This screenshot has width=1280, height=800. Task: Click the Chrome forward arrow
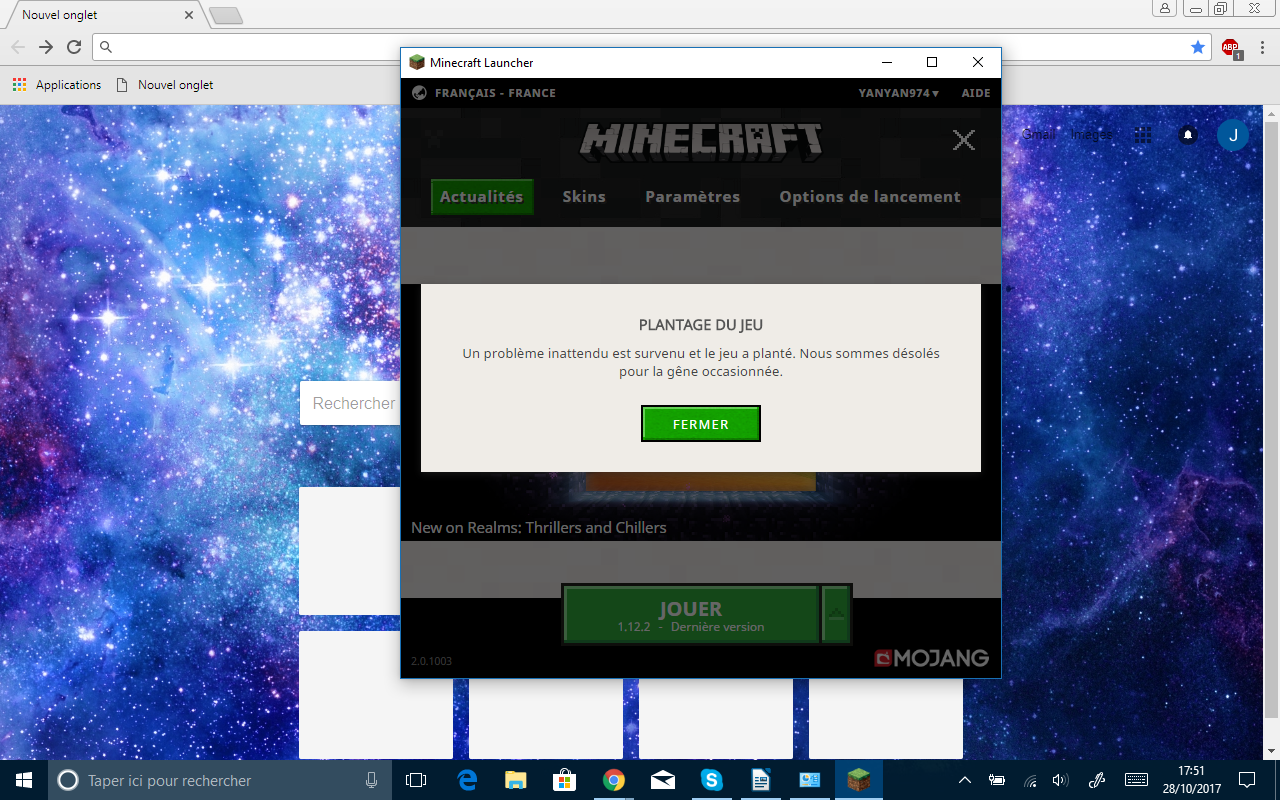46,47
